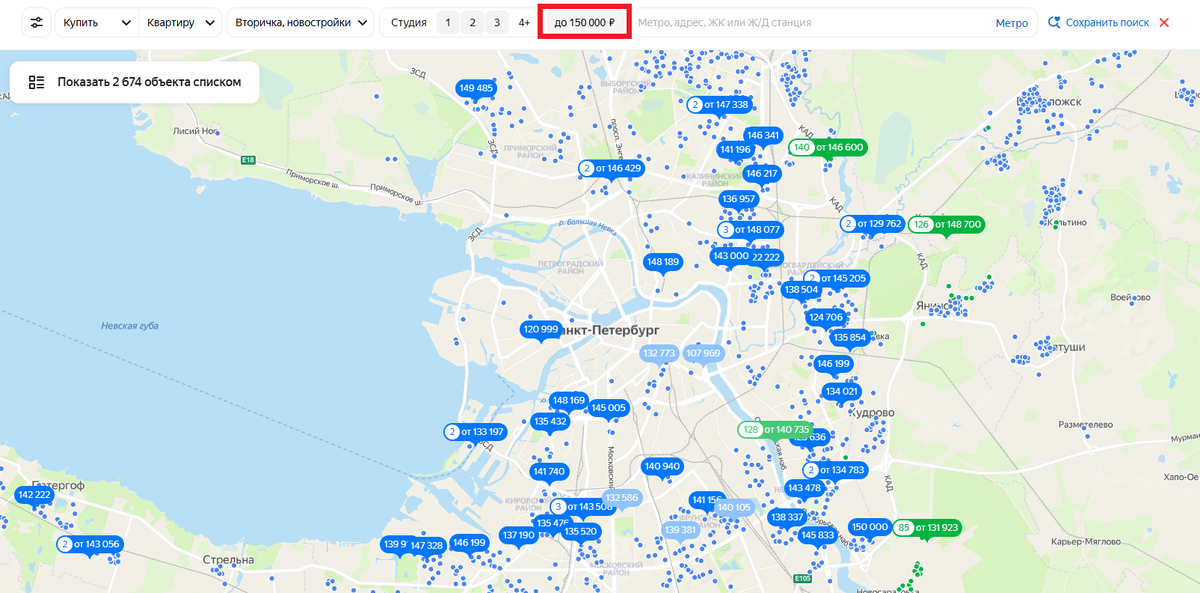Open the Купить deal type dropdown

point(97,22)
